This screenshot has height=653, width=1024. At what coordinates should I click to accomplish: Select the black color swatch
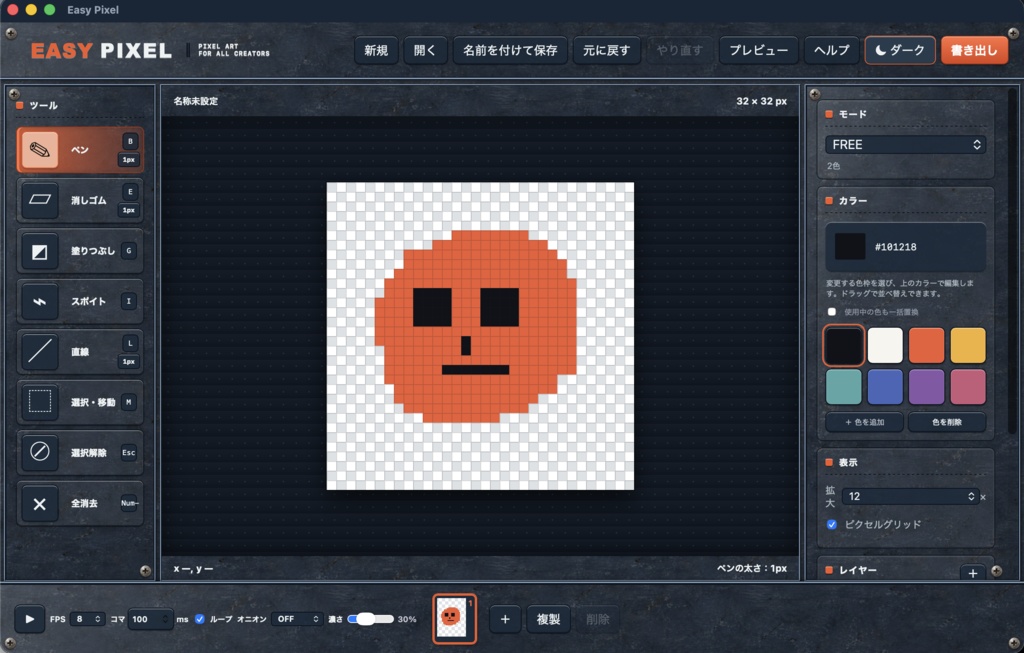pyautogui.click(x=843, y=345)
